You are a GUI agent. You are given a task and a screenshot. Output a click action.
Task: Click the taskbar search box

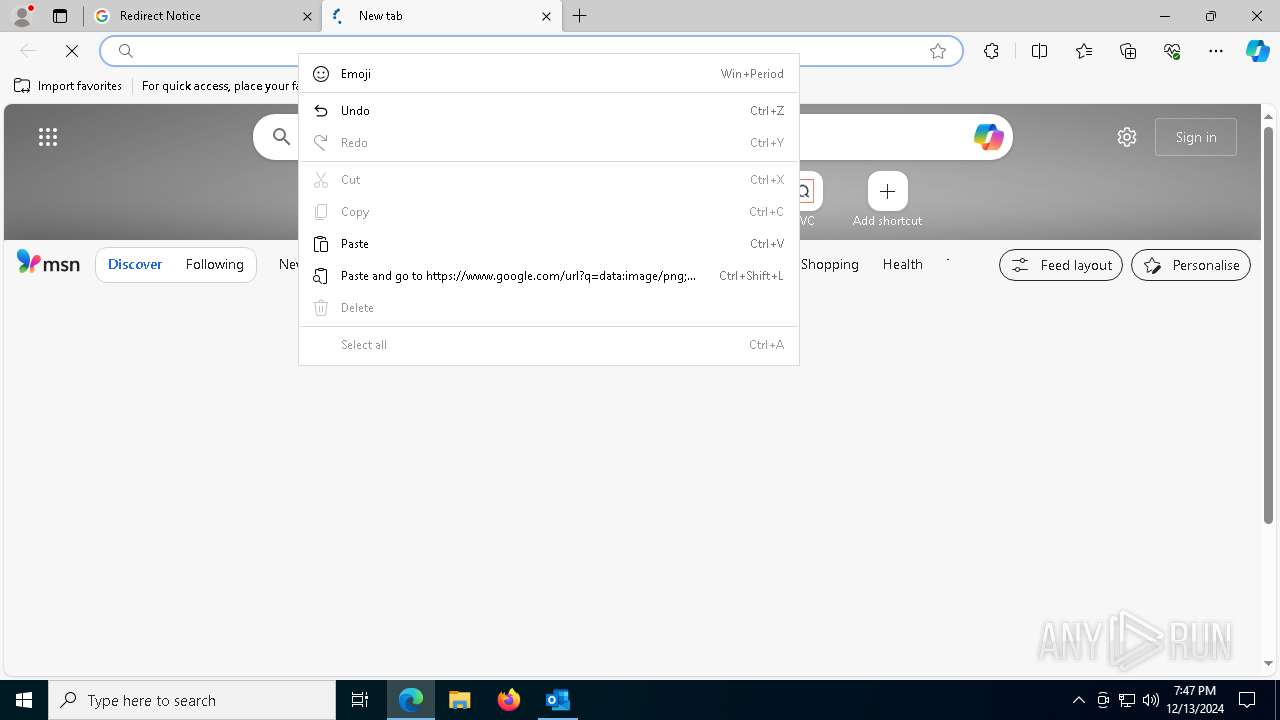click(192, 700)
